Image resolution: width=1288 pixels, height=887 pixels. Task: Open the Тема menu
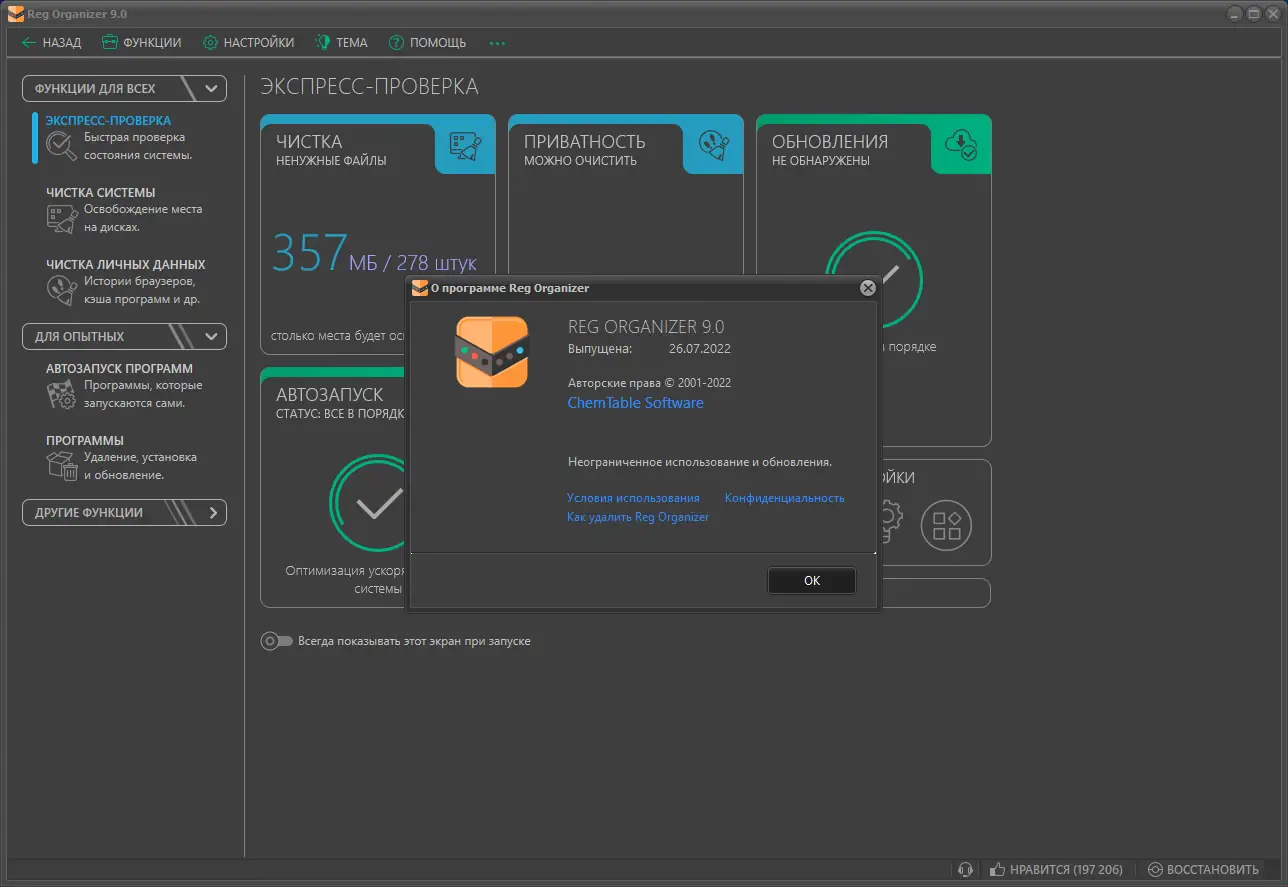point(341,42)
